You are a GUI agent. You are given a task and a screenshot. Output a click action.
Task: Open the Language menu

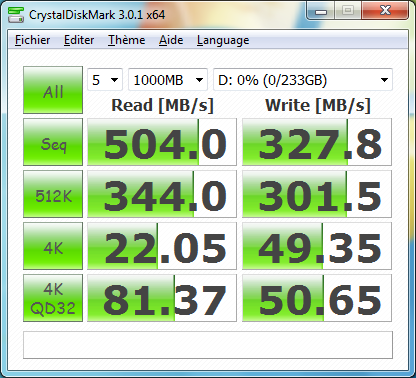point(223,40)
